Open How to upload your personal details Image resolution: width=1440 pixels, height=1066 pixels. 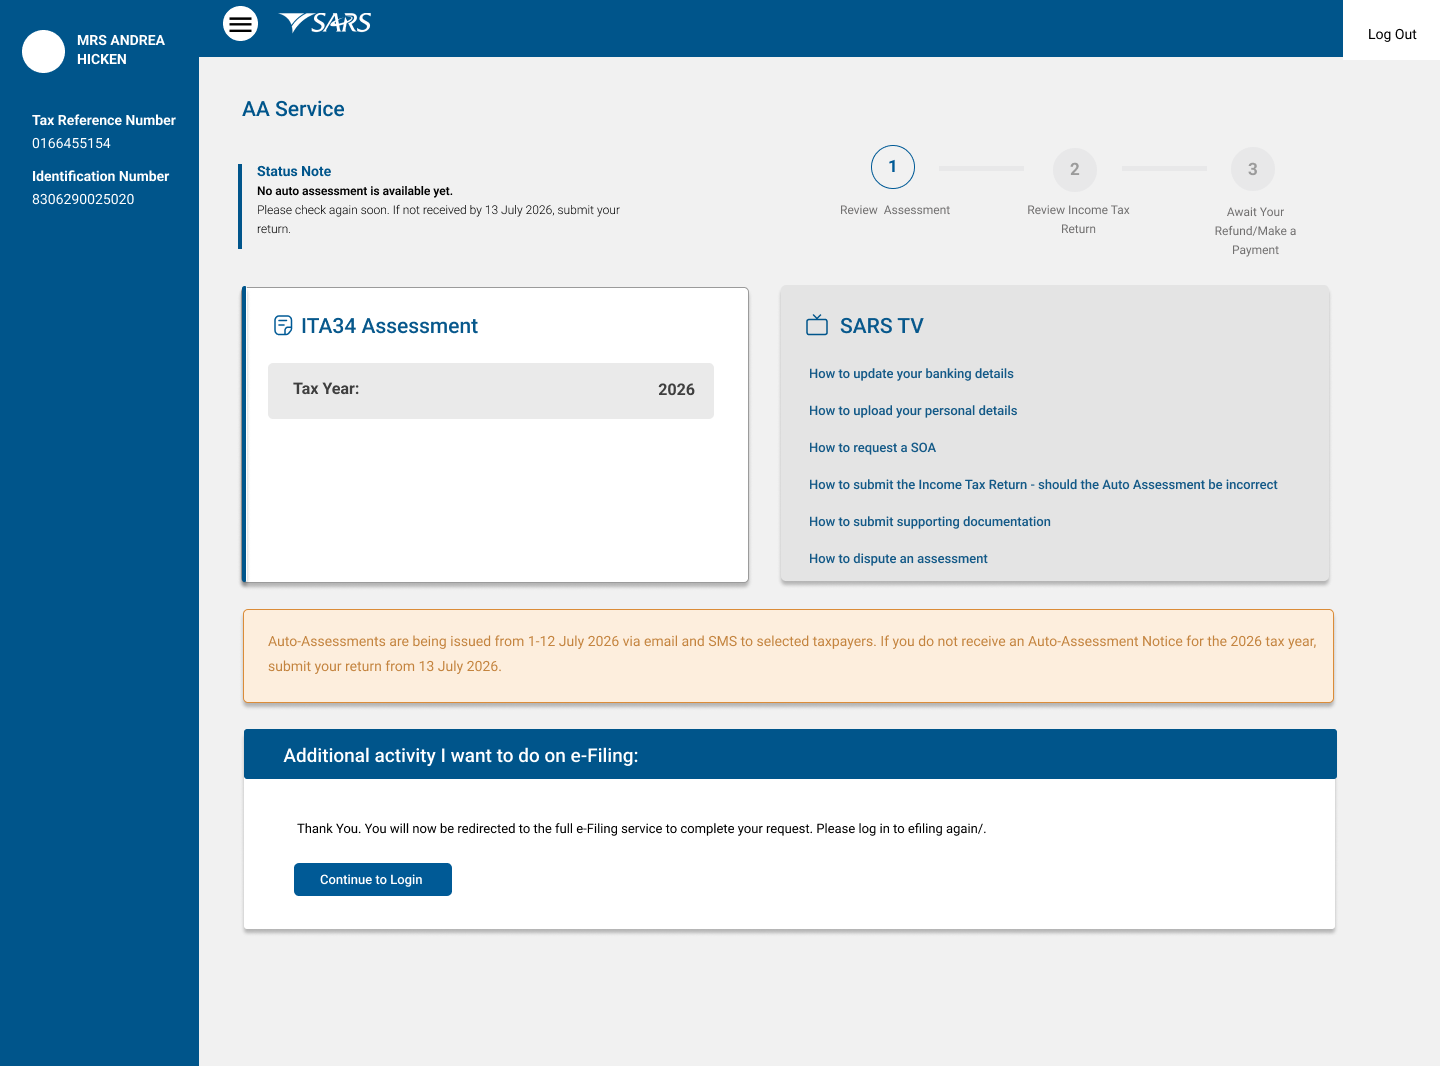click(x=913, y=411)
